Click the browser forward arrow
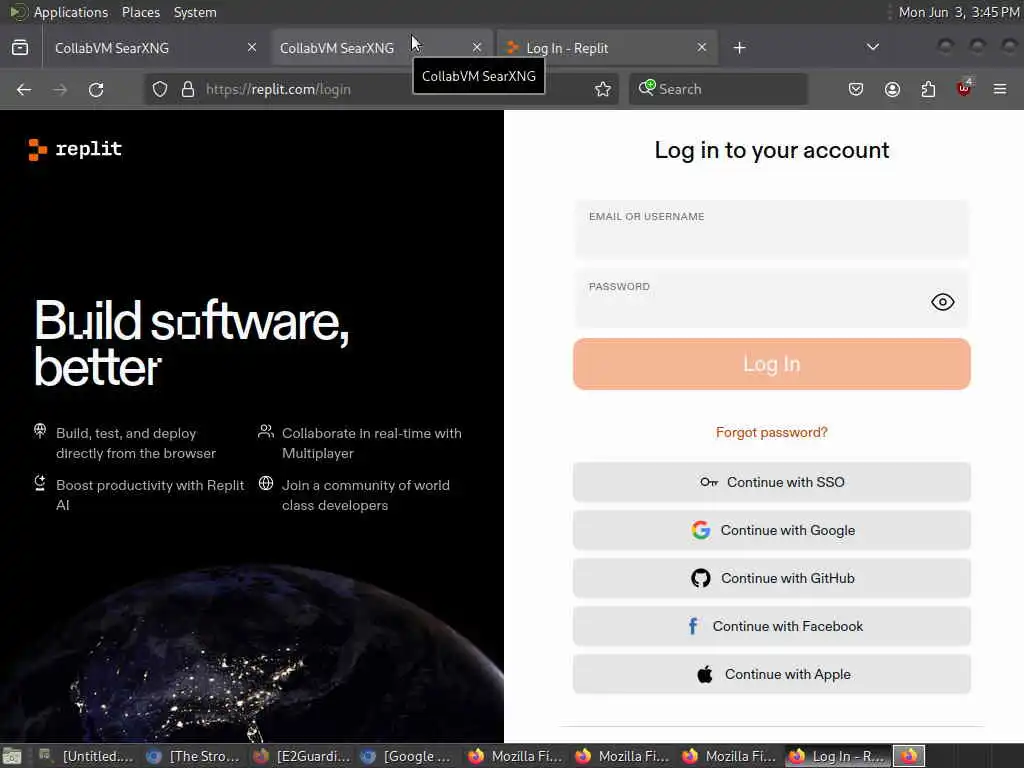Viewport: 1024px width, 768px height. (x=60, y=89)
